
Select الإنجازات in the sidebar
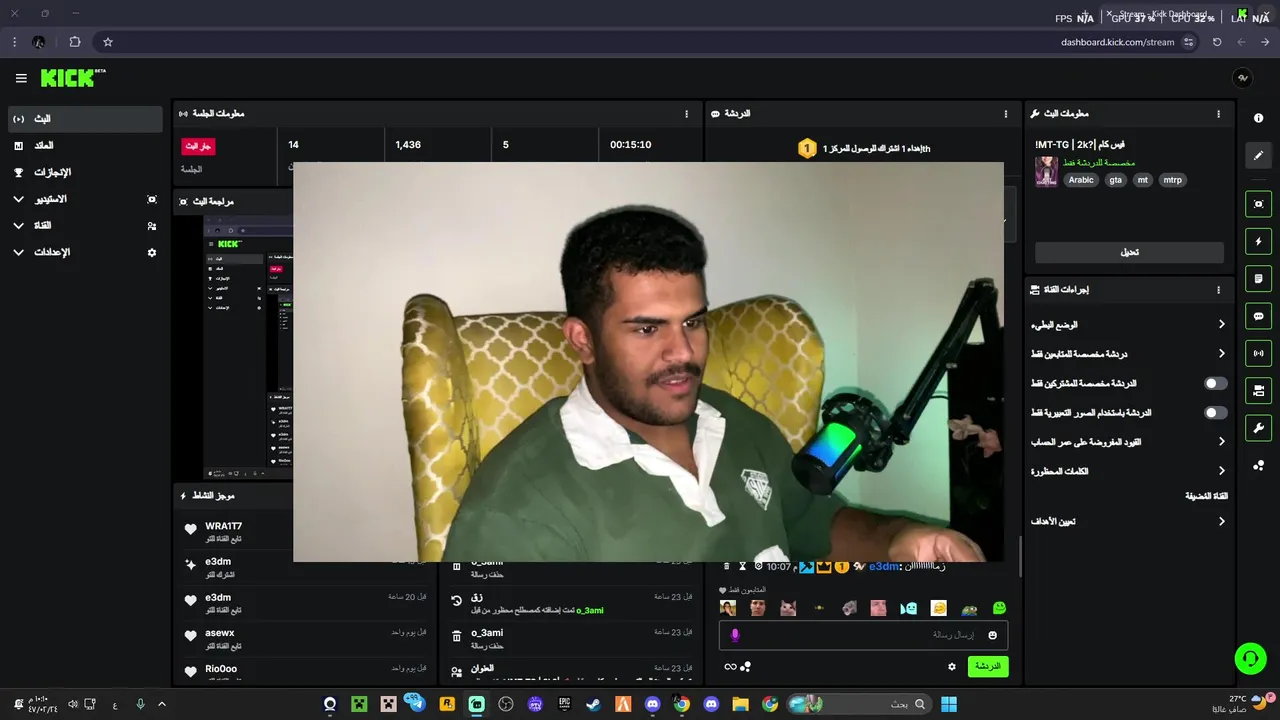click(x=85, y=172)
